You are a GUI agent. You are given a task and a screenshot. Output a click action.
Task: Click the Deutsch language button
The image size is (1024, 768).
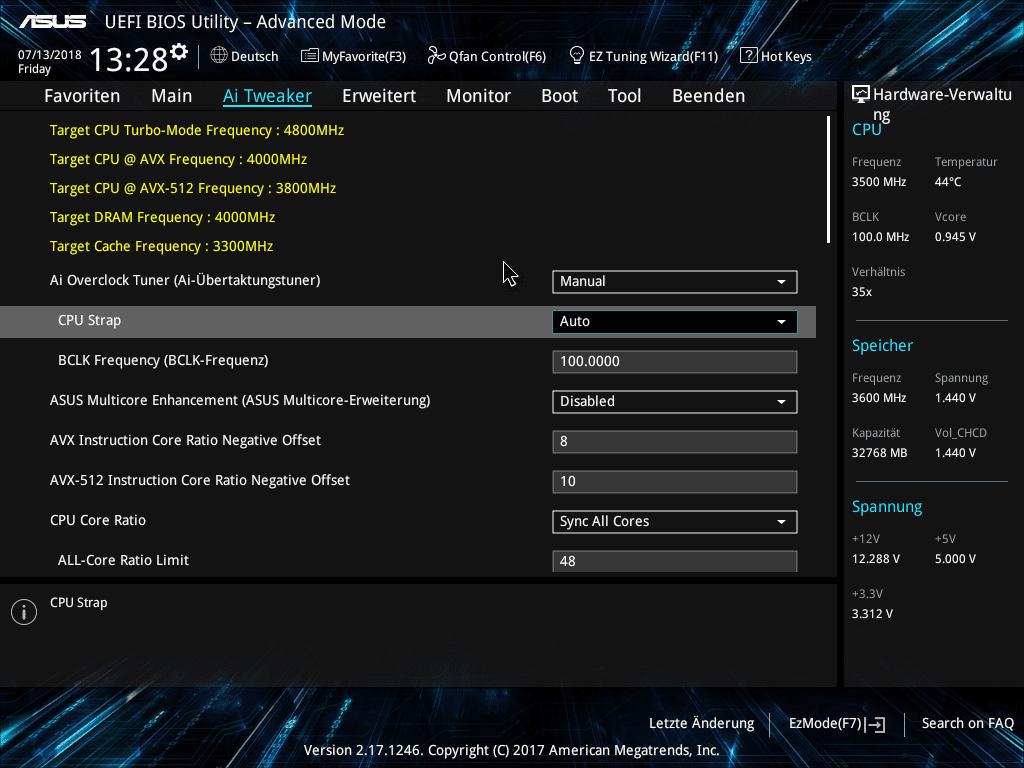245,56
